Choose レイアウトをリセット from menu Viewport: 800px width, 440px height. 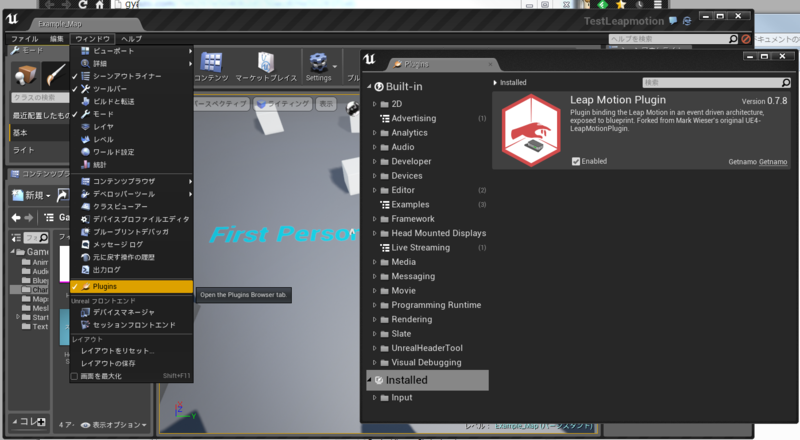(132, 351)
